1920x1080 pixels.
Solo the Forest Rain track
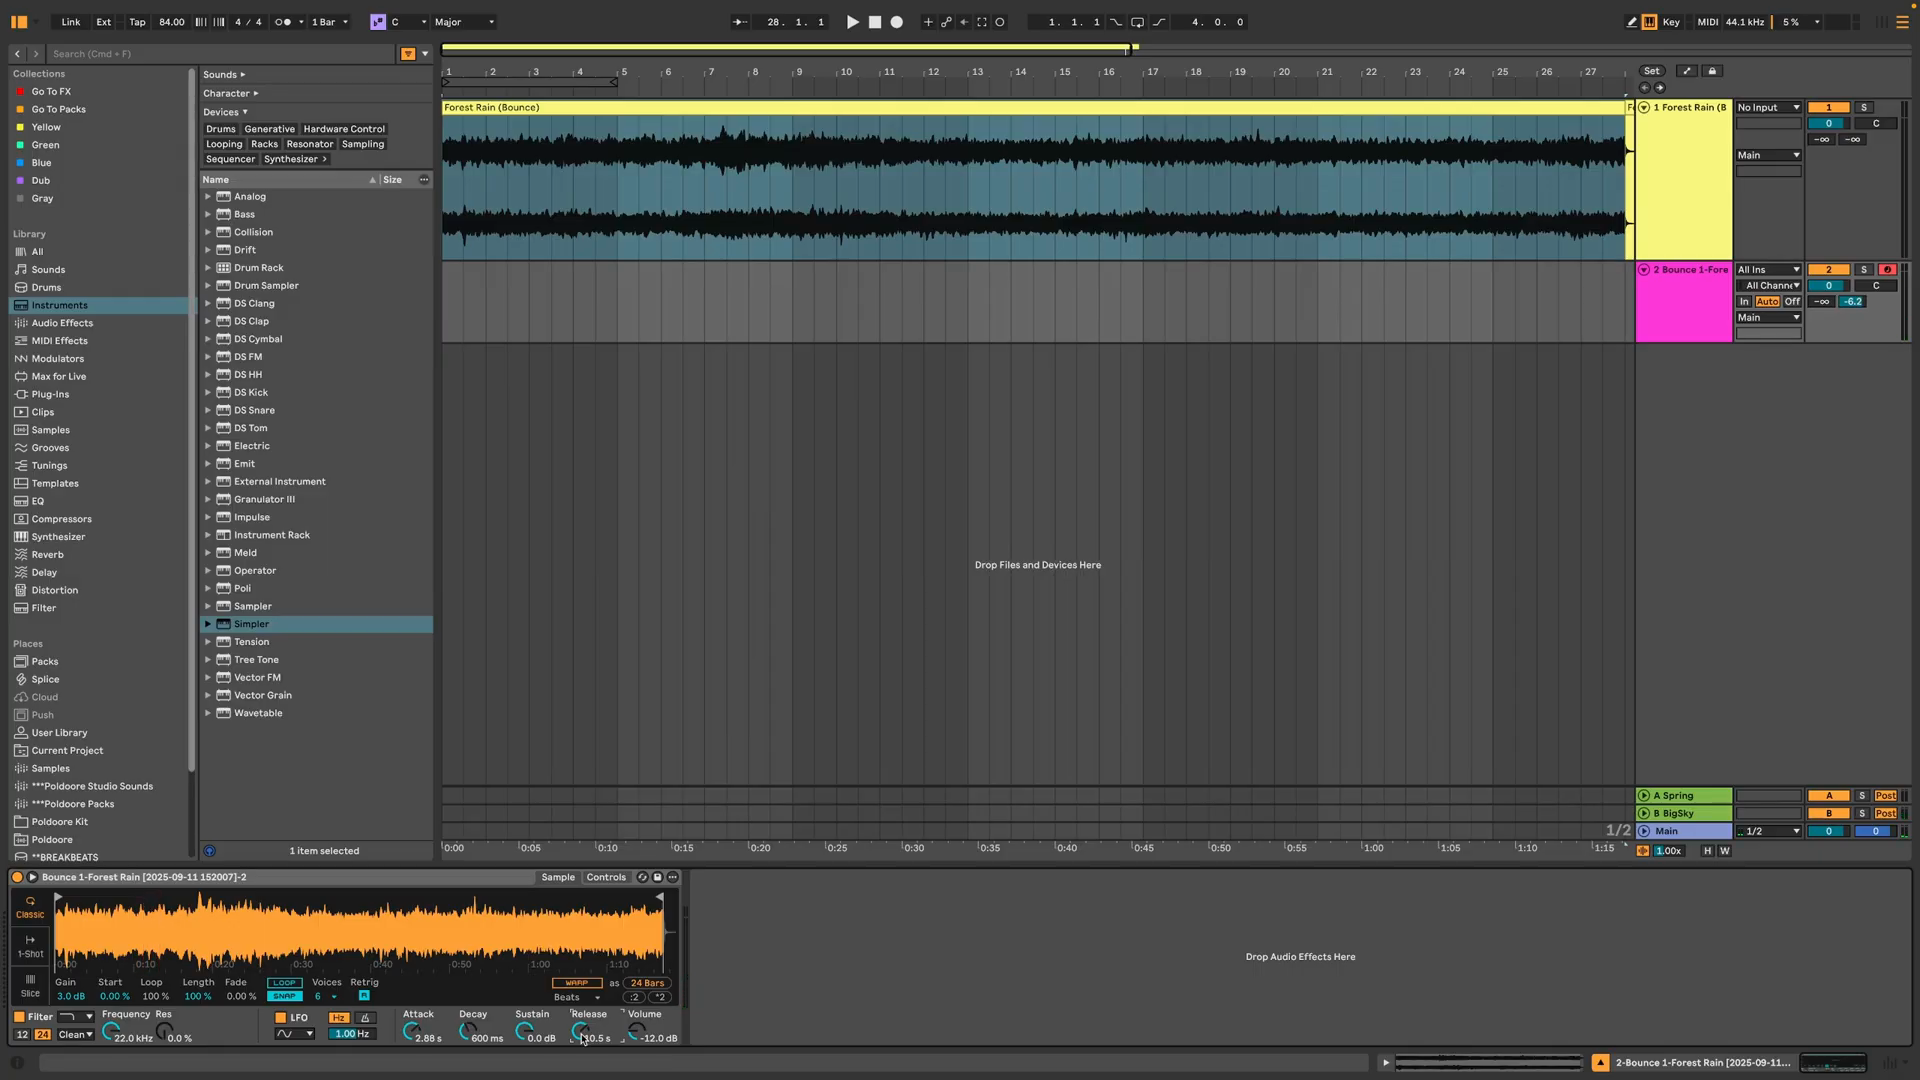pyautogui.click(x=1863, y=107)
